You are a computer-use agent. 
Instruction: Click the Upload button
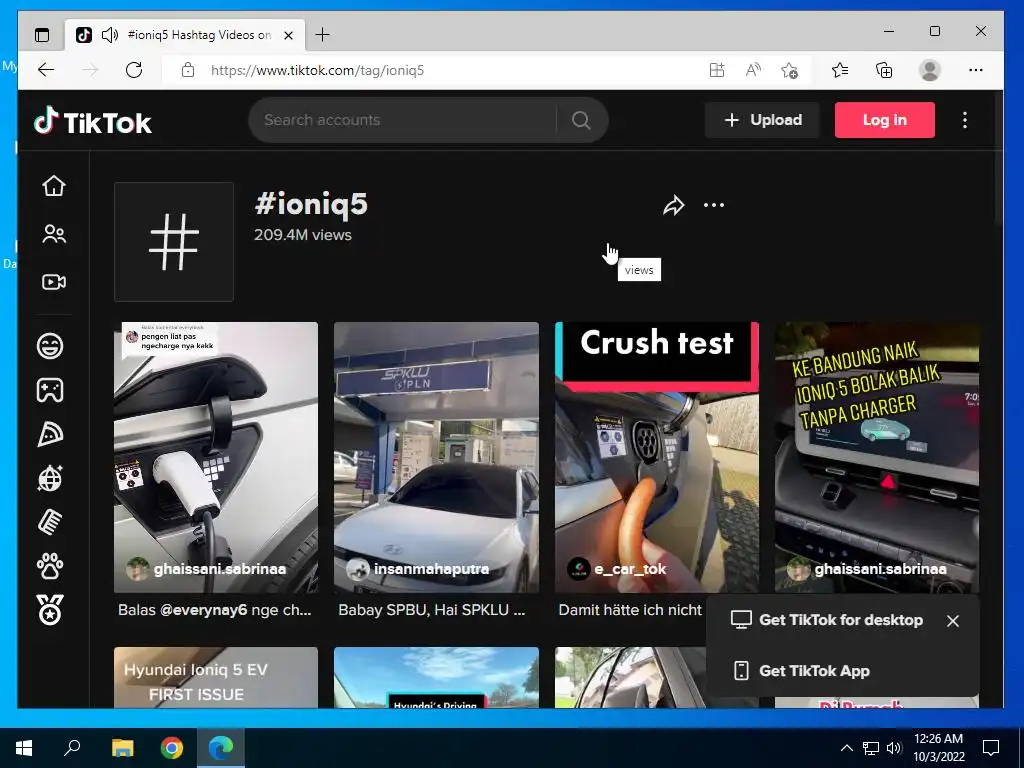(x=762, y=120)
